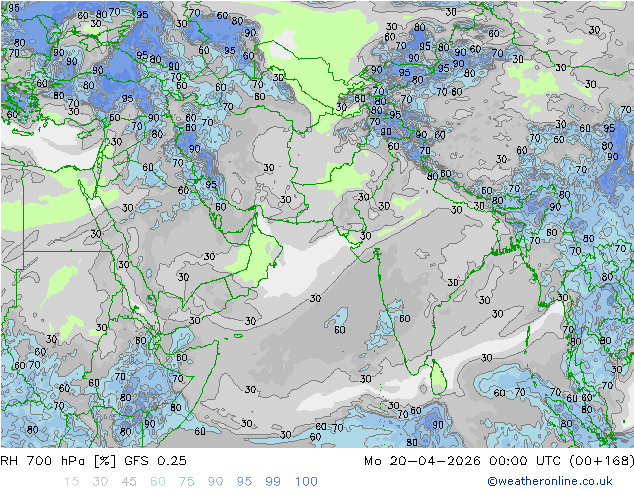Click the blue 90 in the bottom legend
The width and height of the screenshot is (634, 490).
(x=216, y=481)
